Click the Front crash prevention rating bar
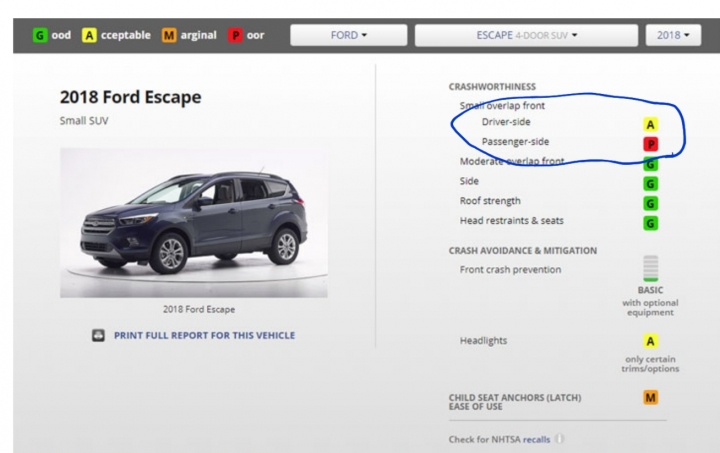Screen dimensions: 720x453 [650, 268]
